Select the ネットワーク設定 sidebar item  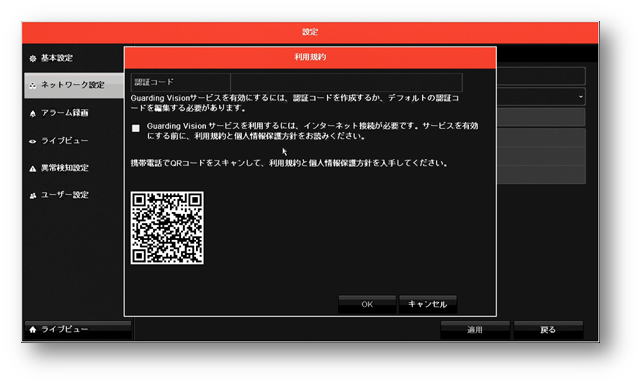coord(74,85)
